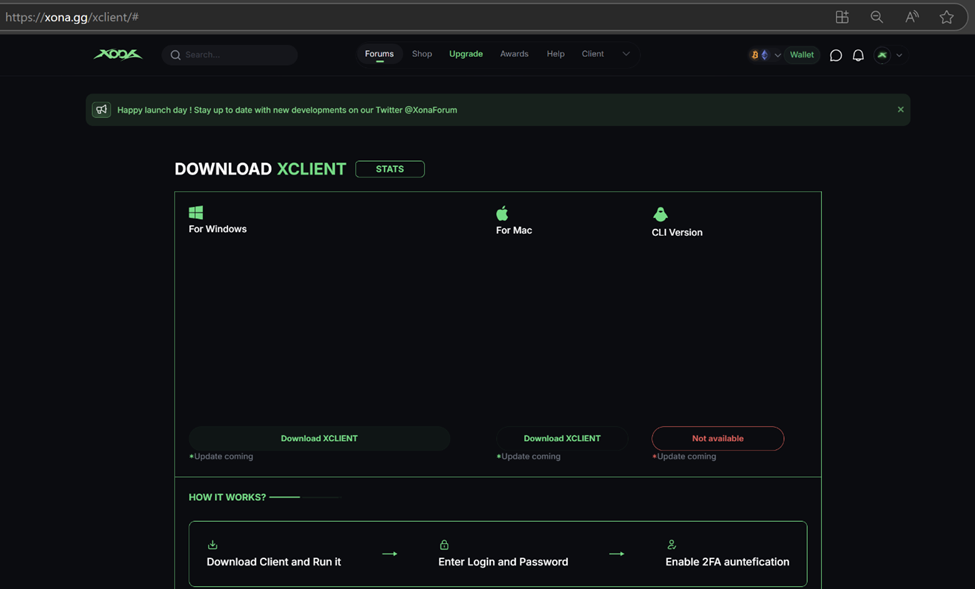This screenshot has width=975, height=589.
Task: Click the Ethereum currency icon
Action: tap(764, 55)
